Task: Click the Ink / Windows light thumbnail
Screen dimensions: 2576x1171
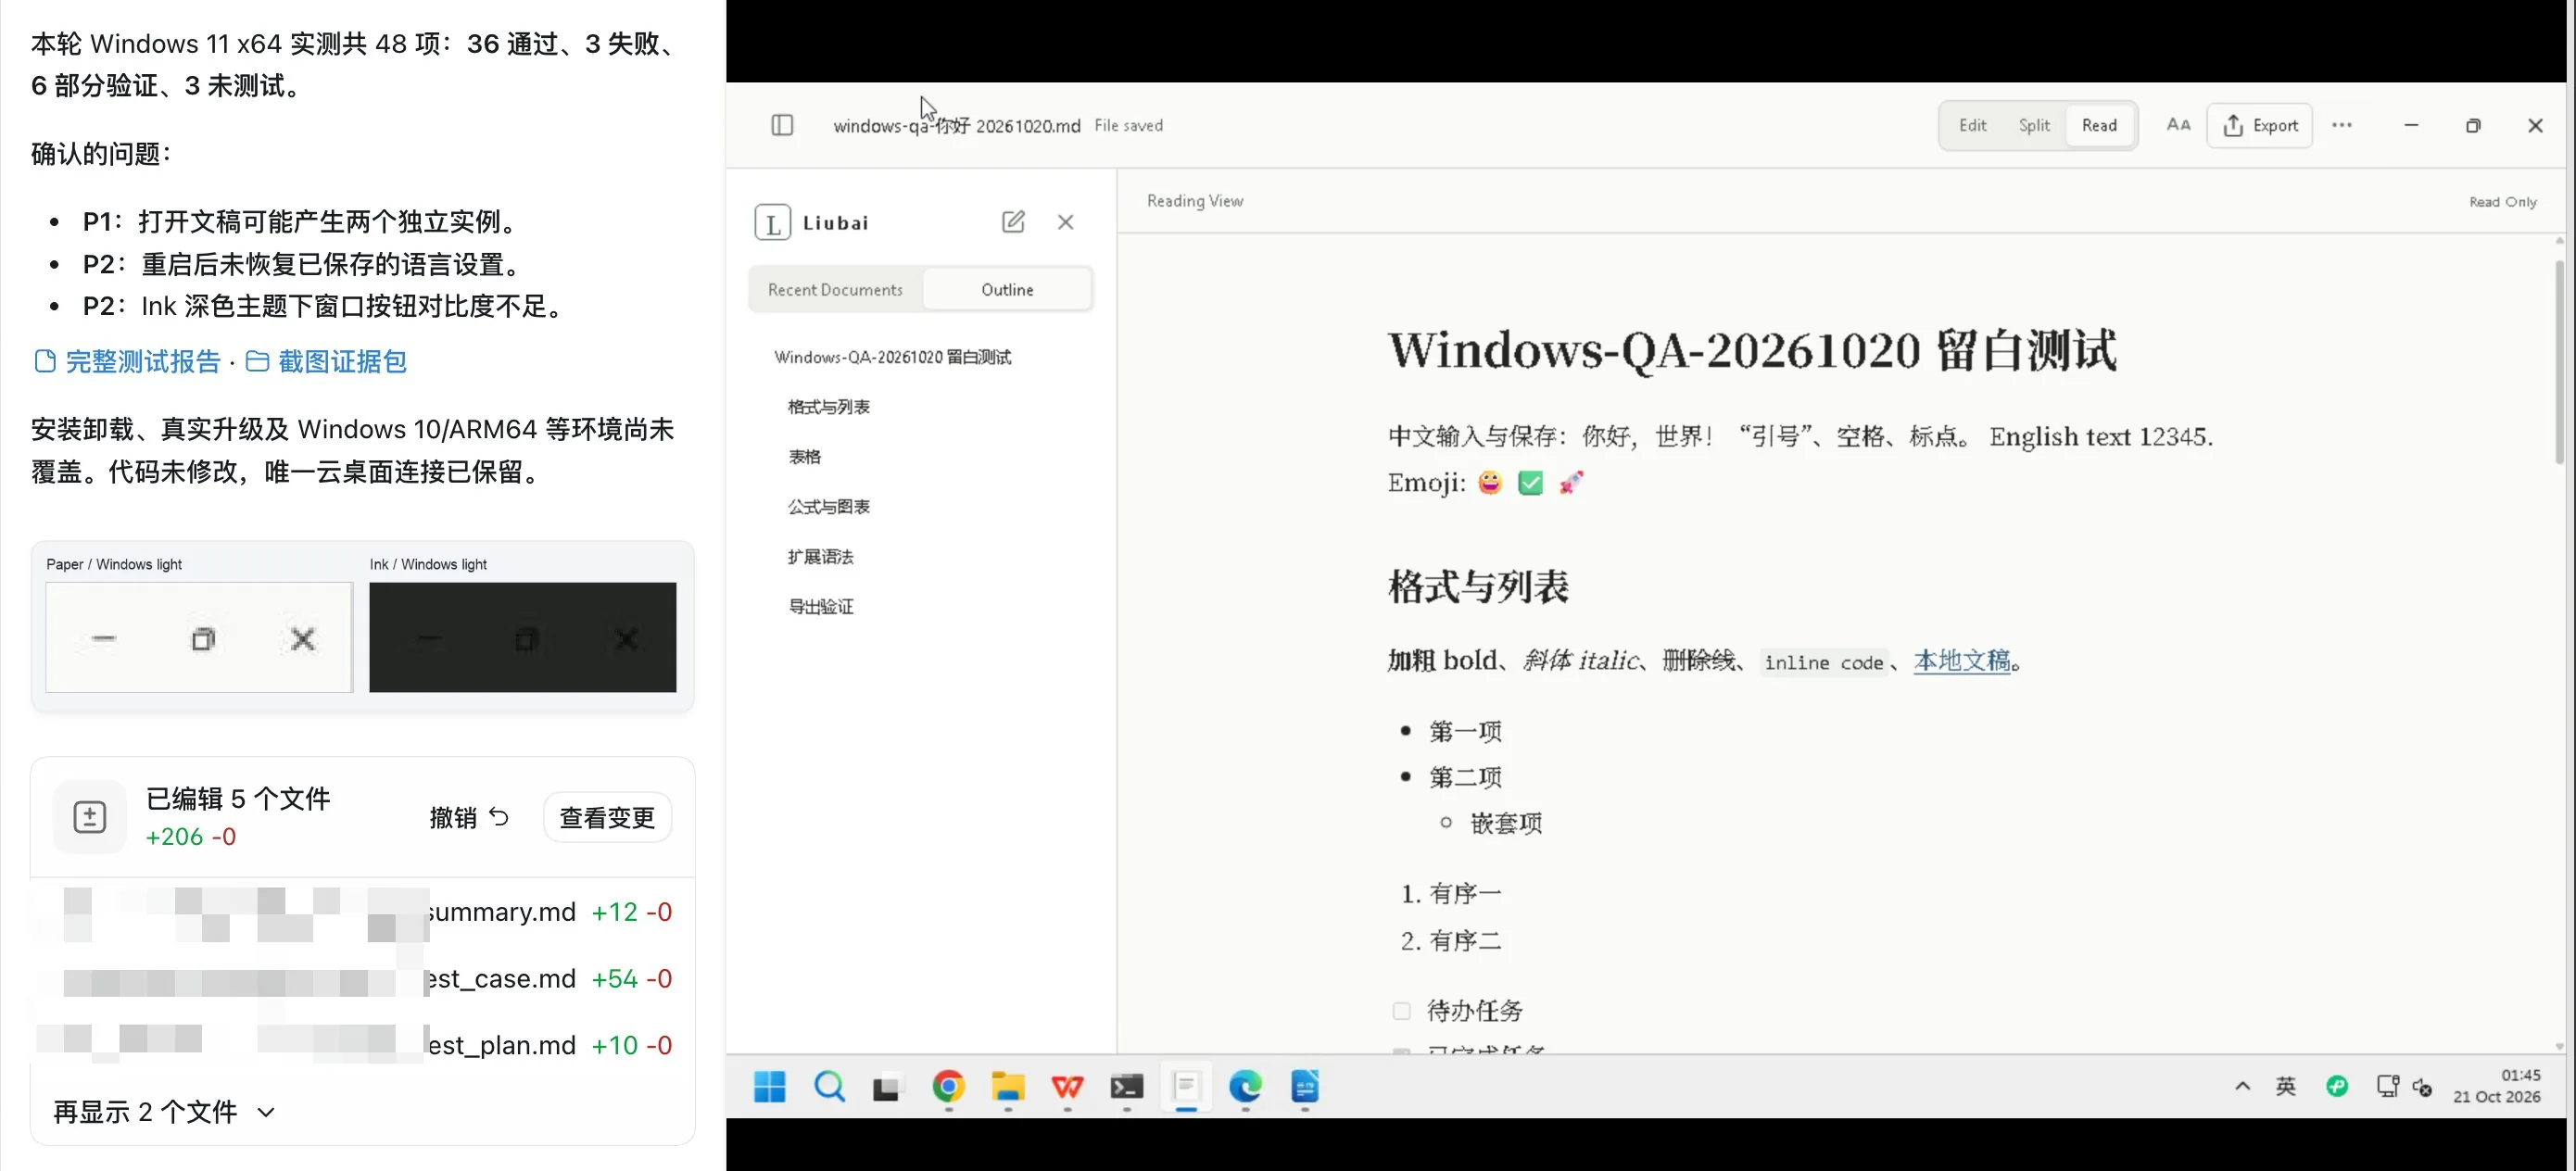Action: coord(522,637)
